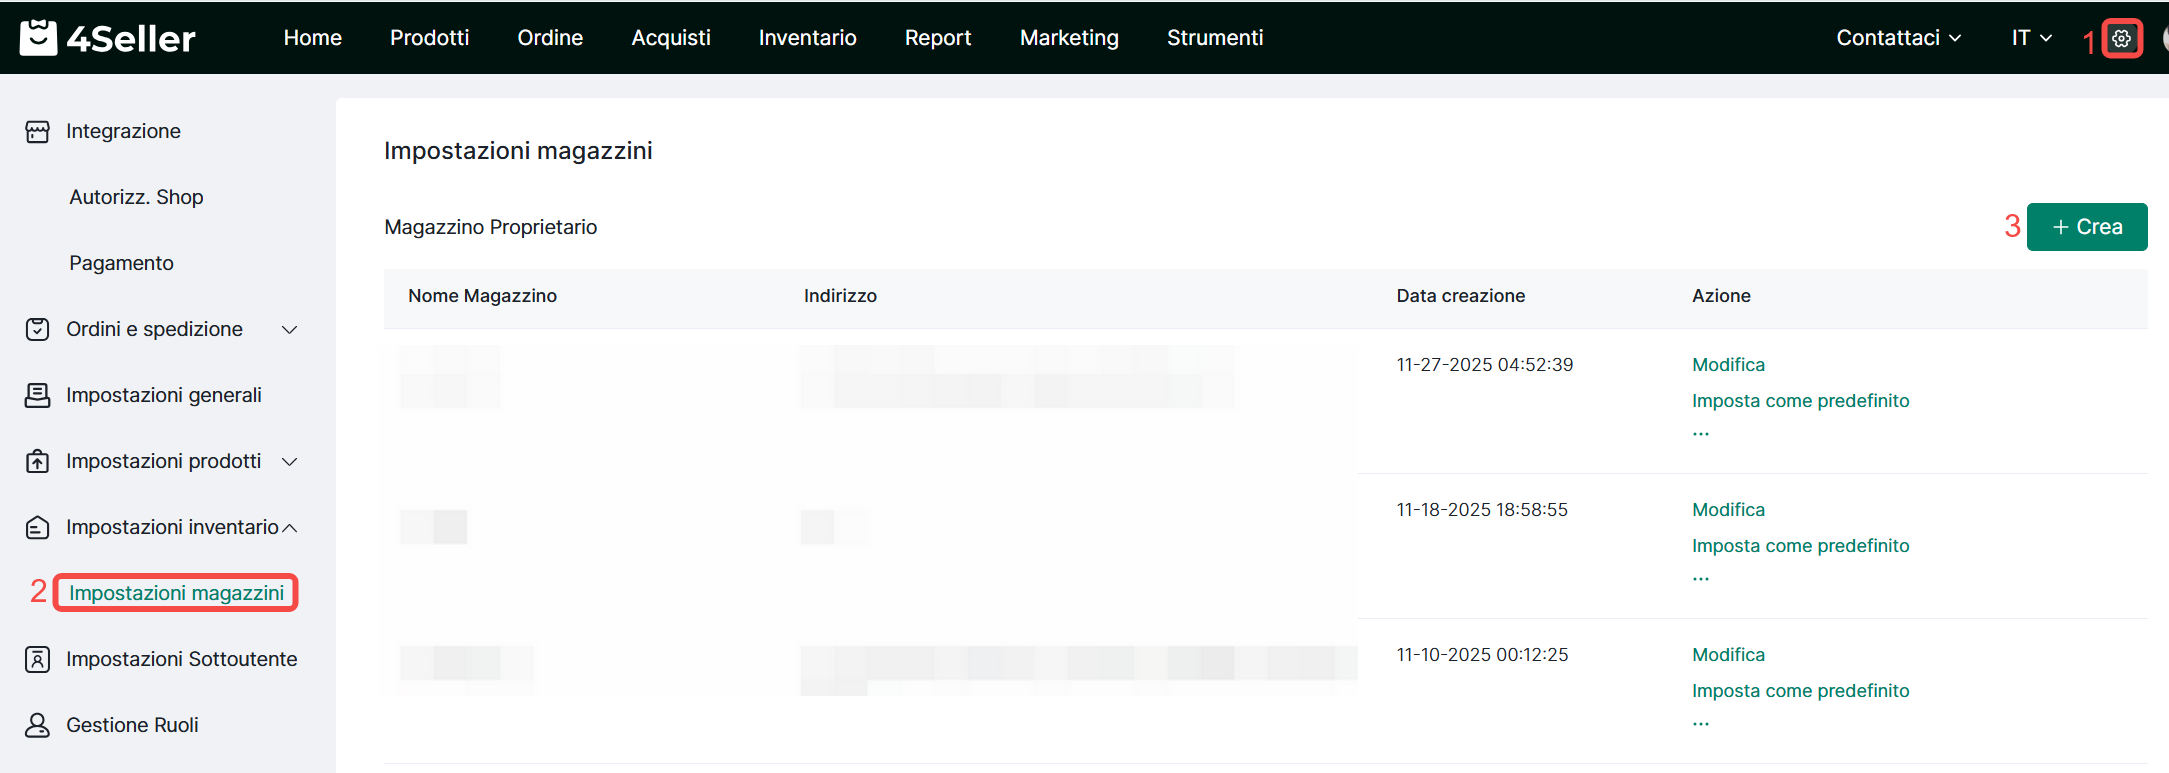Open the Inventario menu
The width and height of the screenshot is (2169, 773).
point(807,38)
